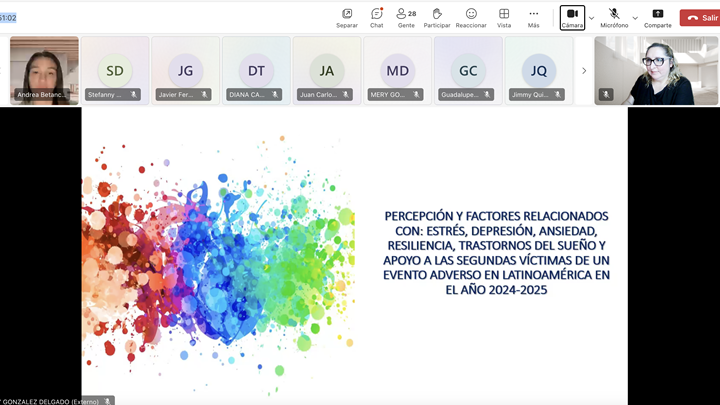This screenshot has height=405, width=720.
Task: Select Andrea Betancourt's video thumbnail
Action: click(44, 70)
